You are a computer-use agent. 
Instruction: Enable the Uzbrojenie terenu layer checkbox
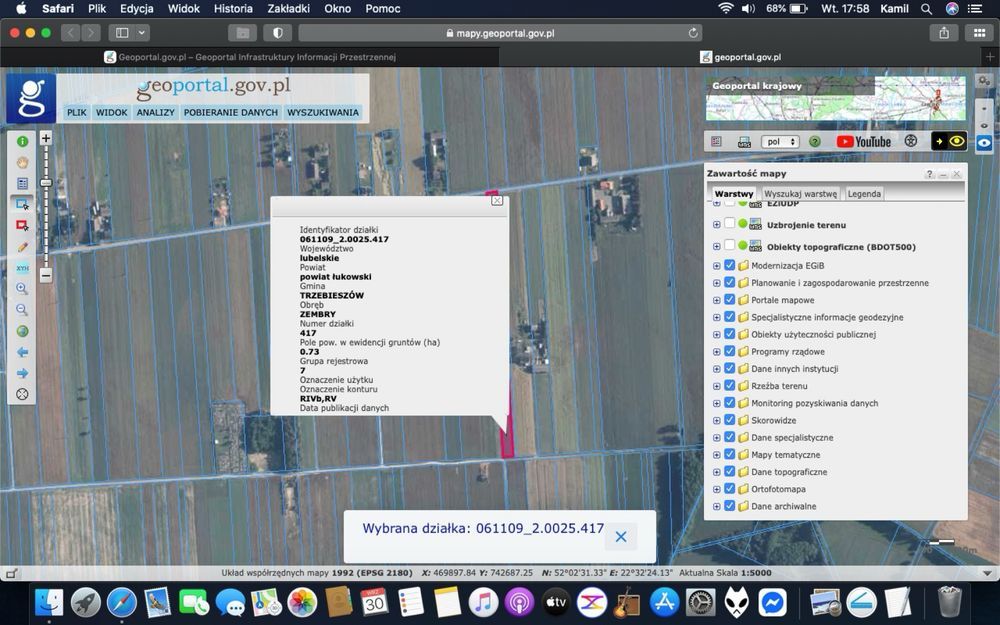729,224
